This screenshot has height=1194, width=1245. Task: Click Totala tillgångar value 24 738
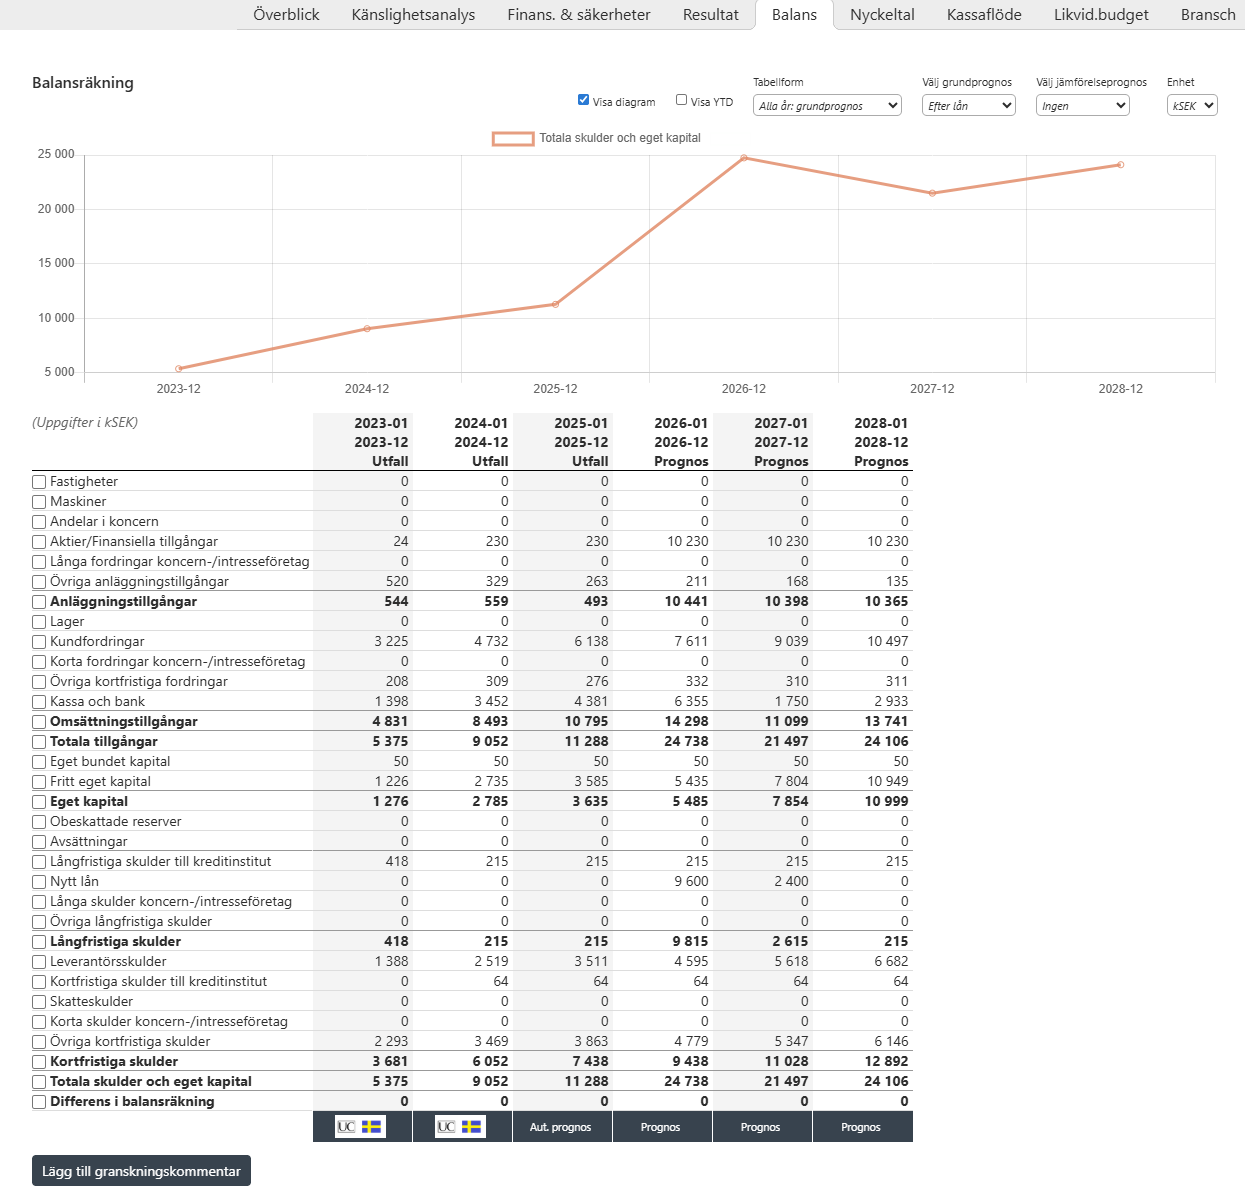[x=686, y=741]
